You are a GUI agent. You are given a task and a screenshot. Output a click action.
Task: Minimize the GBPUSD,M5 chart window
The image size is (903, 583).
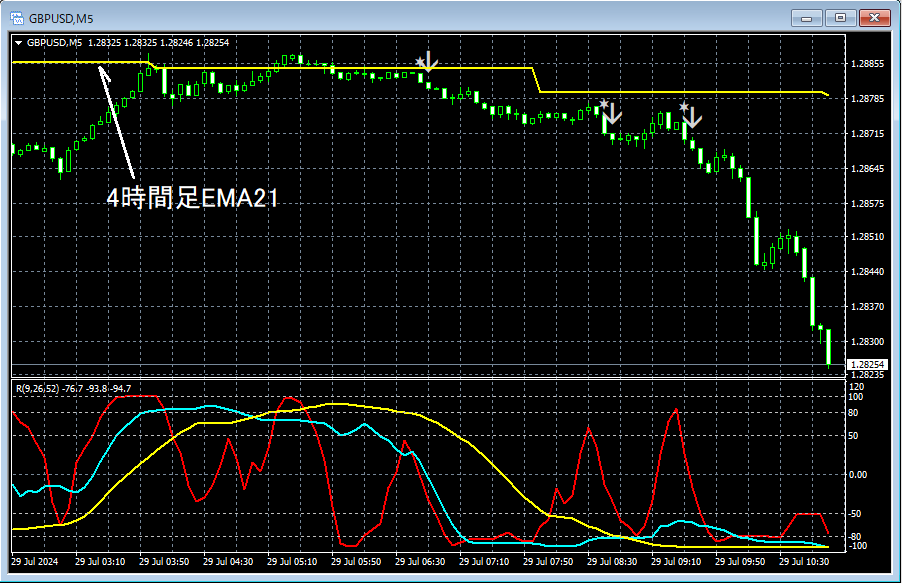(808, 18)
